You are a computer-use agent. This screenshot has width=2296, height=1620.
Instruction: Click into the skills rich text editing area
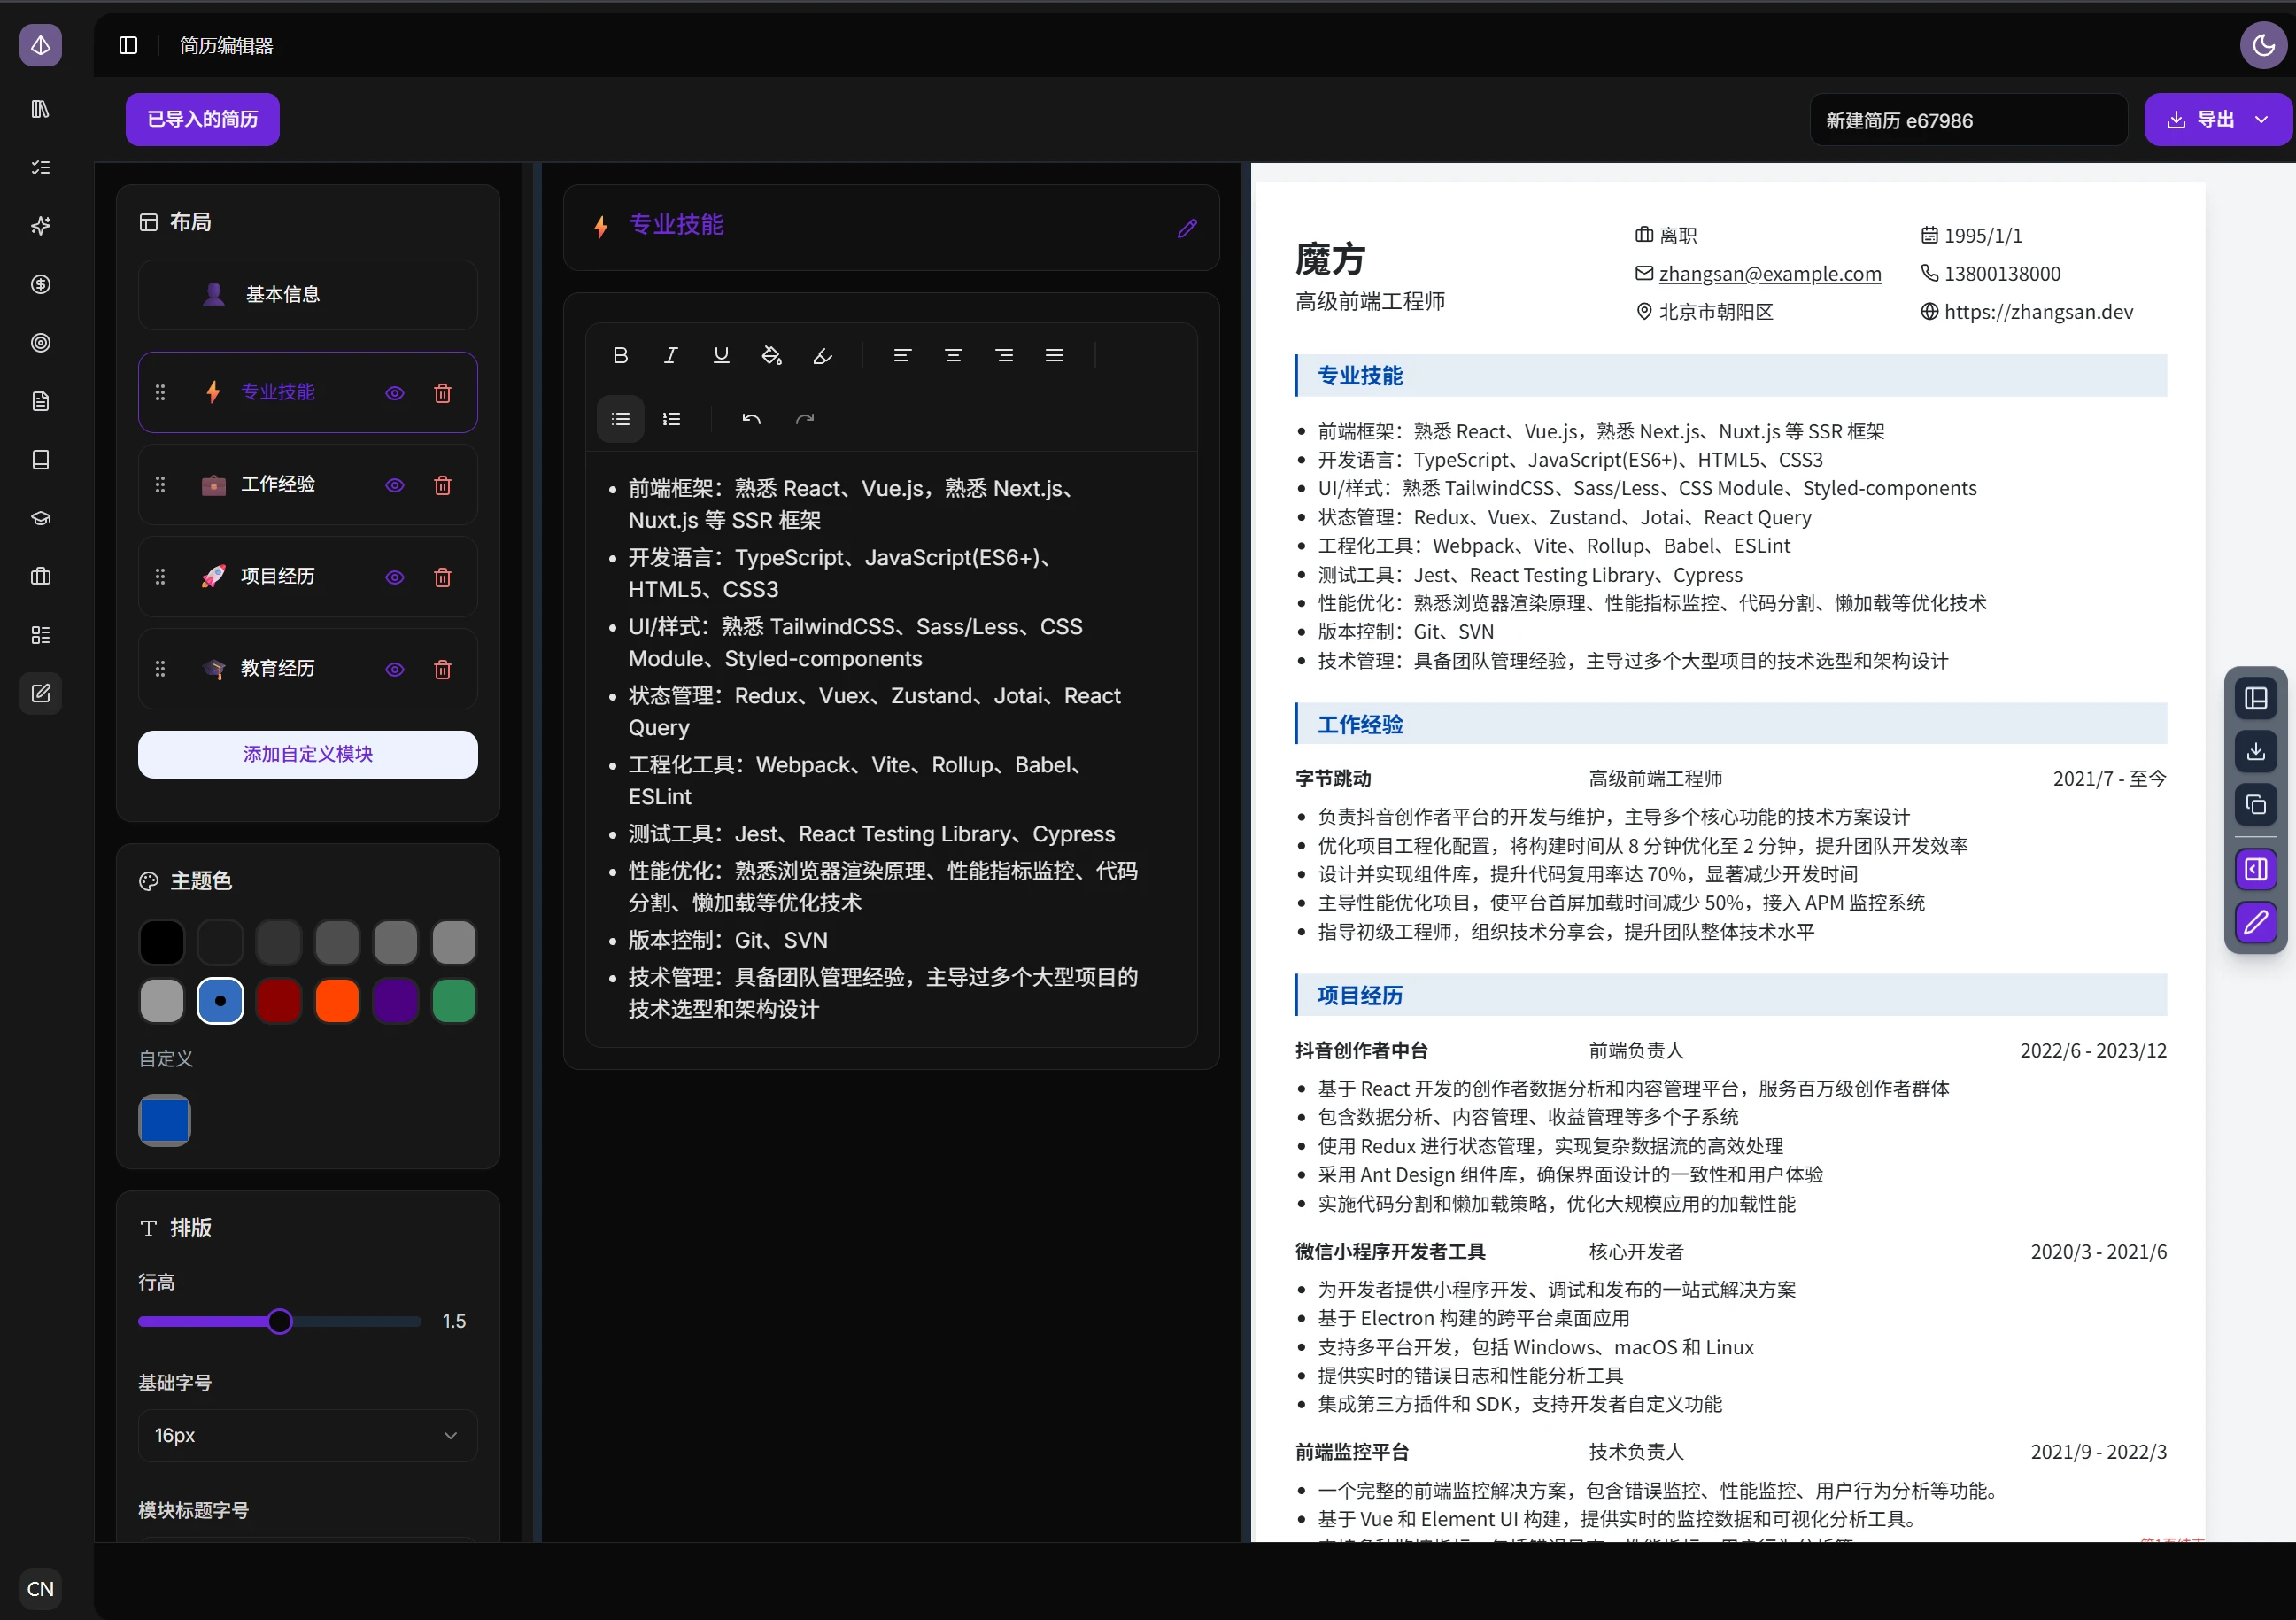(x=891, y=748)
